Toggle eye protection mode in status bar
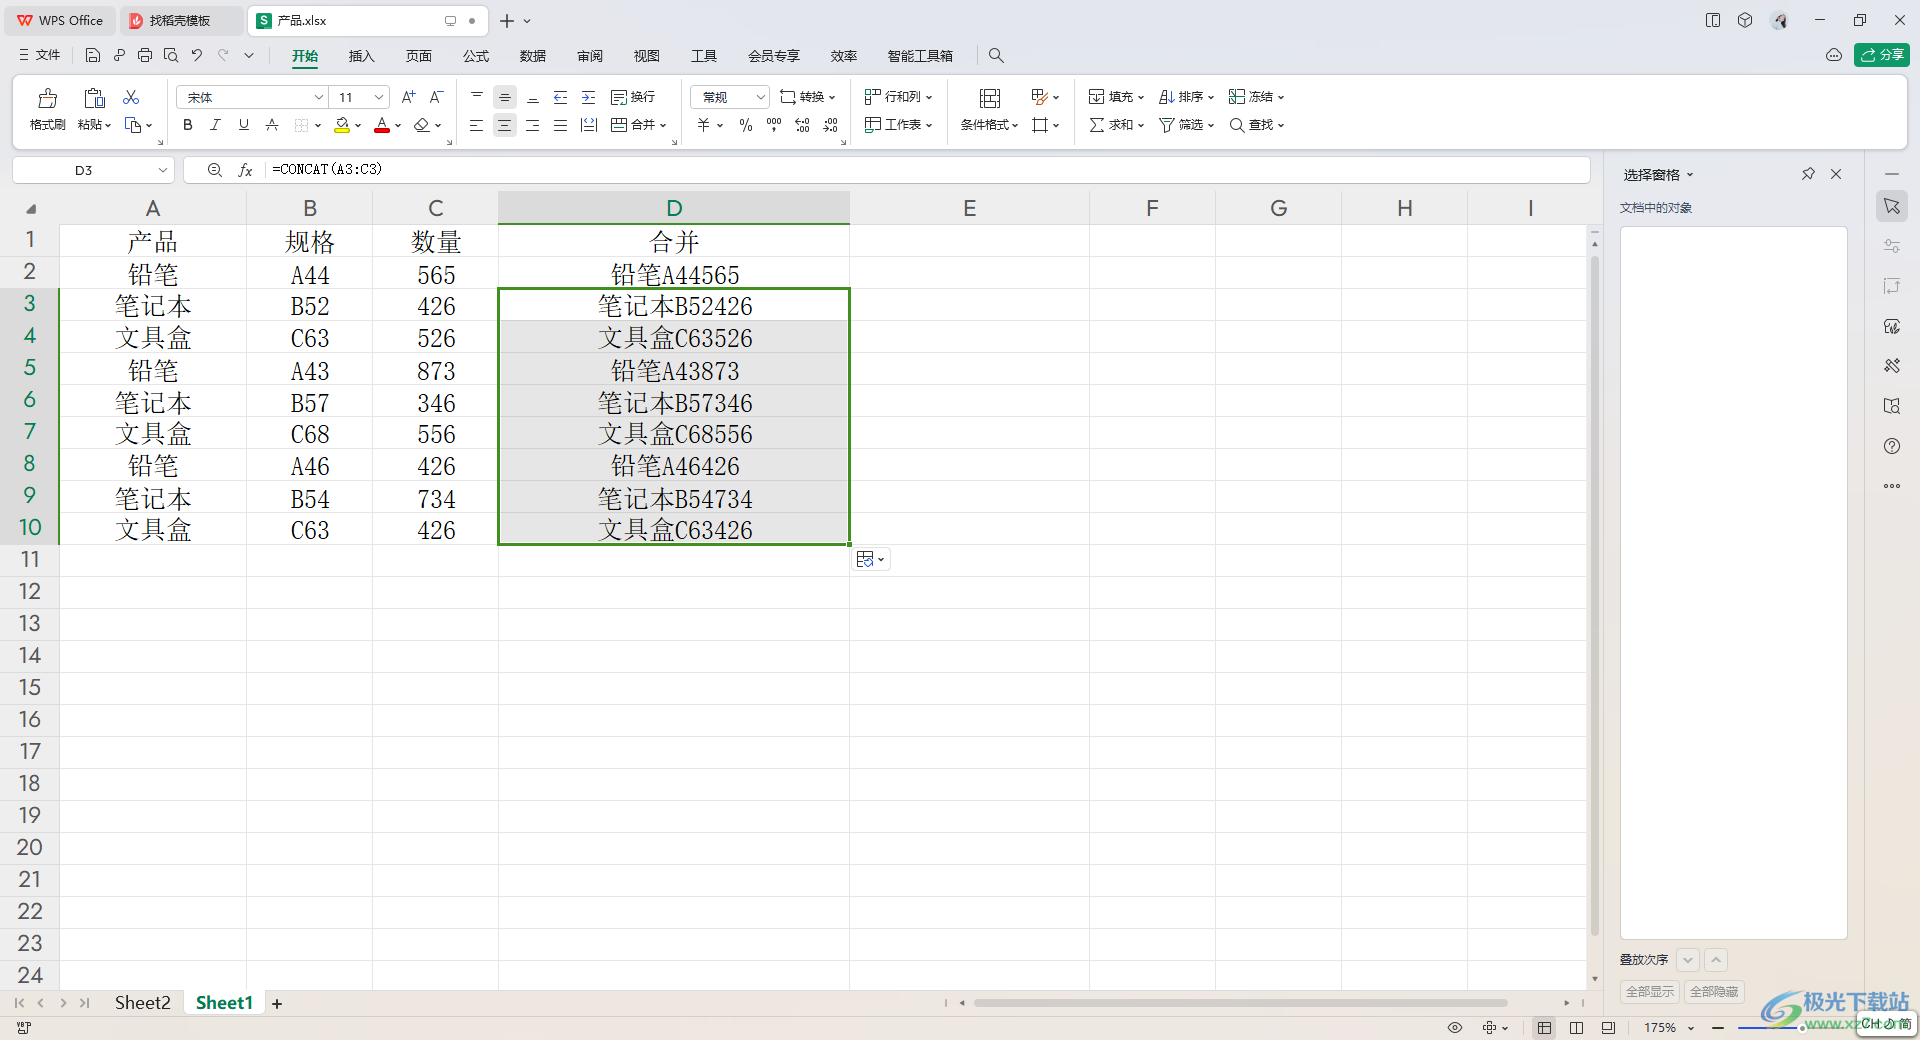This screenshot has width=1920, height=1040. click(1455, 1028)
